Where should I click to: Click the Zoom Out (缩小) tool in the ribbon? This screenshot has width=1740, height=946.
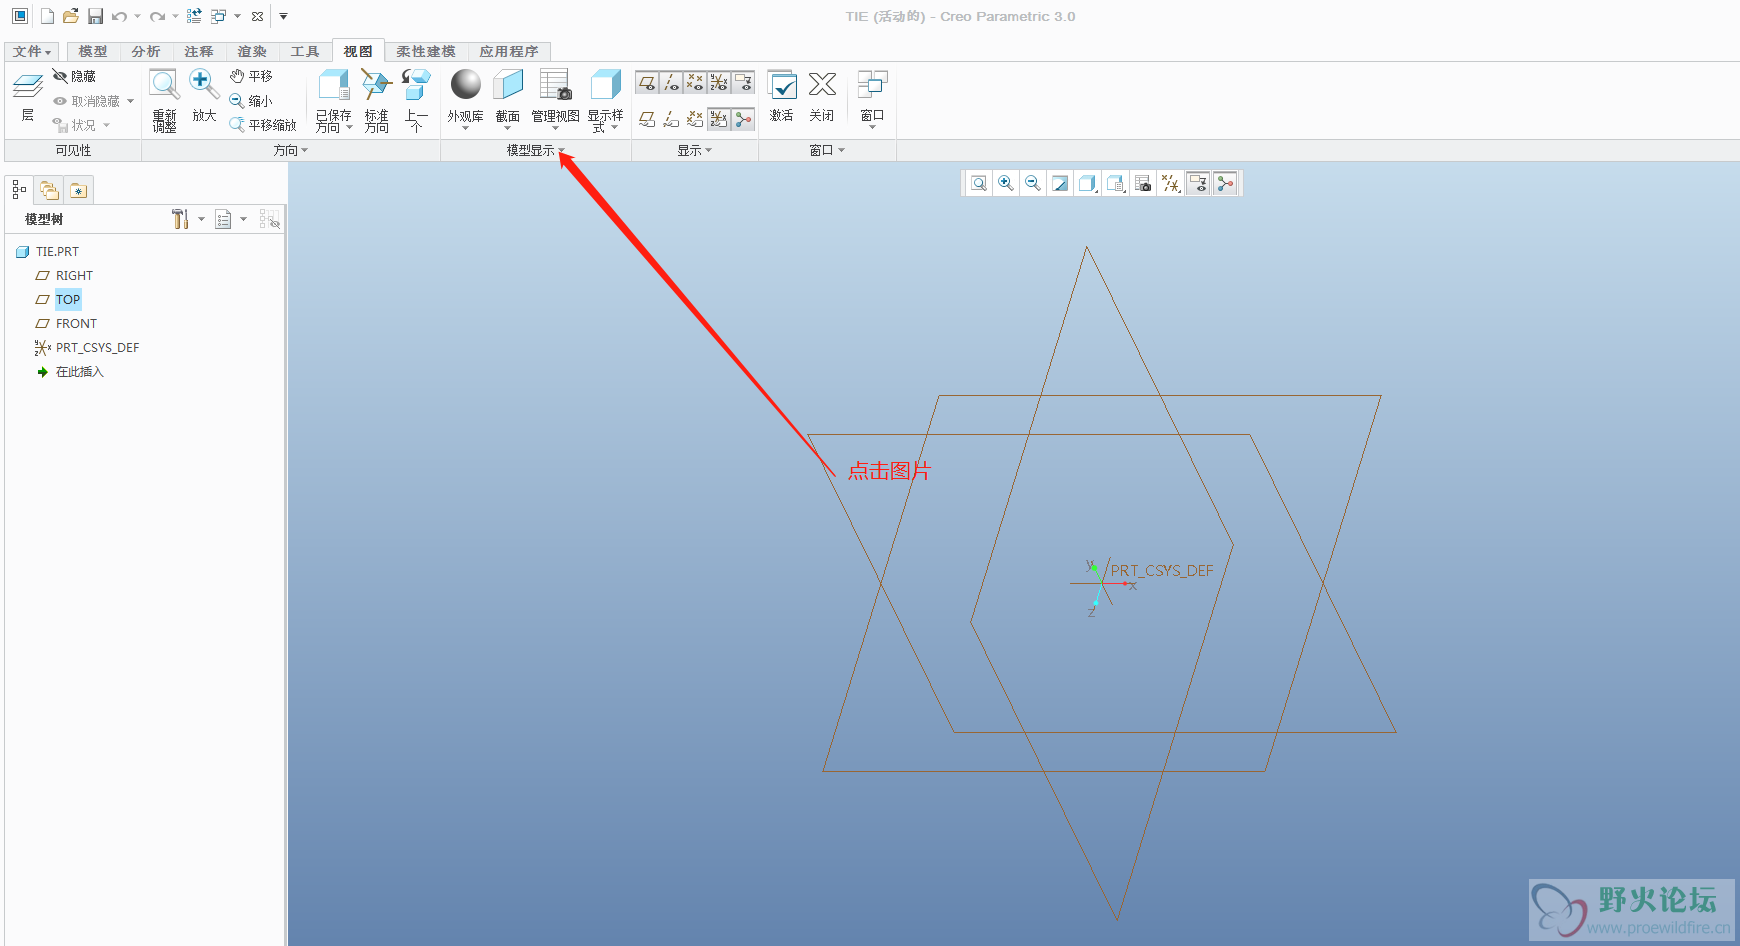(x=251, y=101)
